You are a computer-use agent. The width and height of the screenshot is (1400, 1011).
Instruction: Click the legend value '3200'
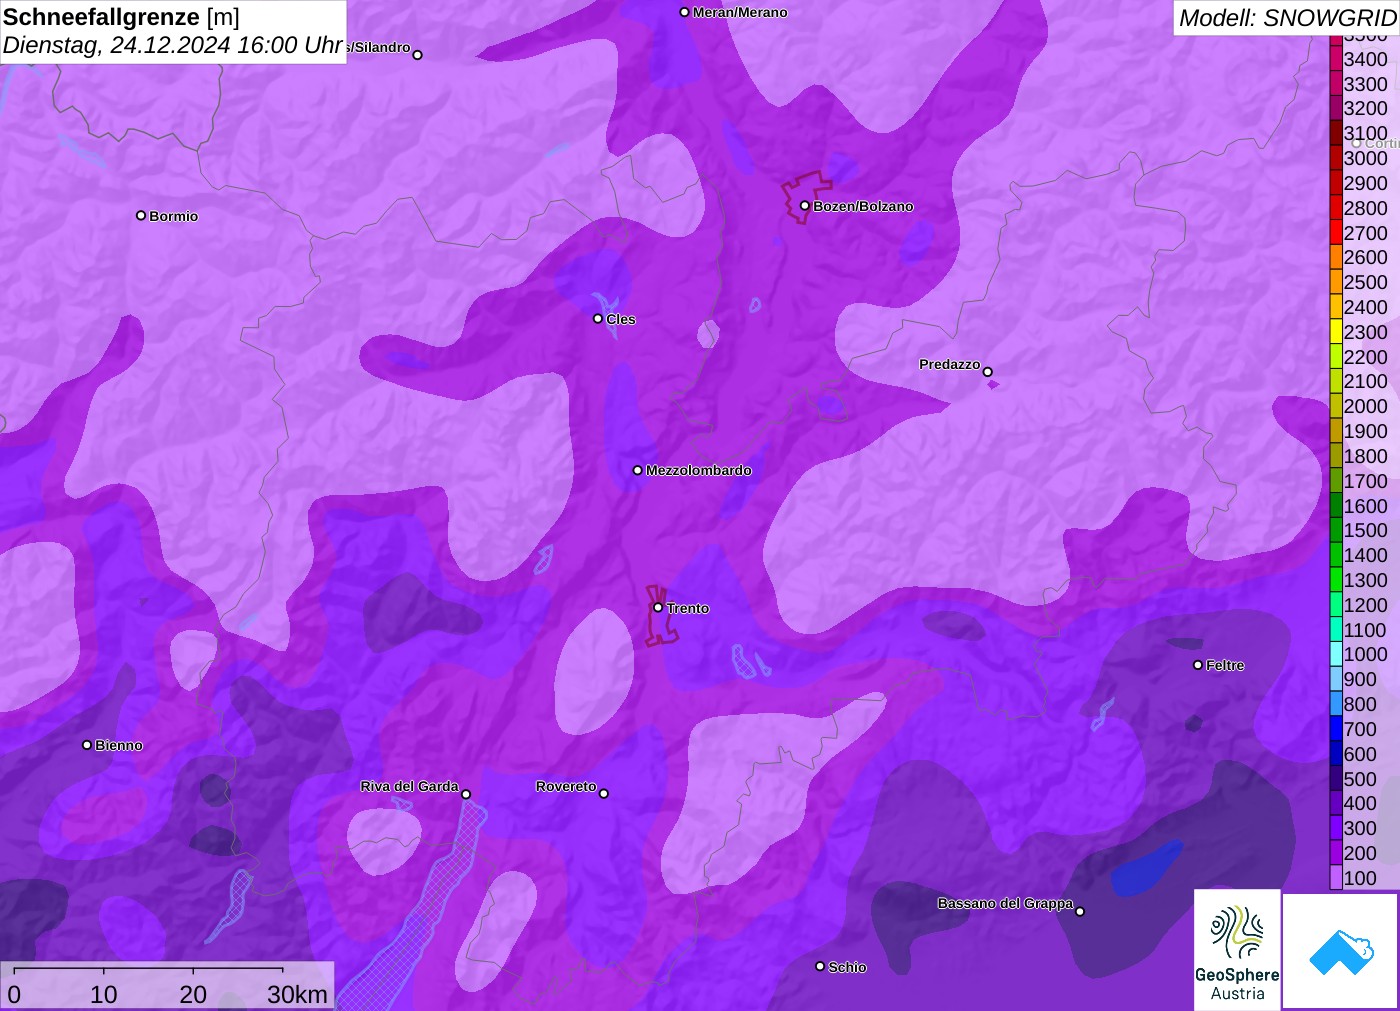(1365, 108)
